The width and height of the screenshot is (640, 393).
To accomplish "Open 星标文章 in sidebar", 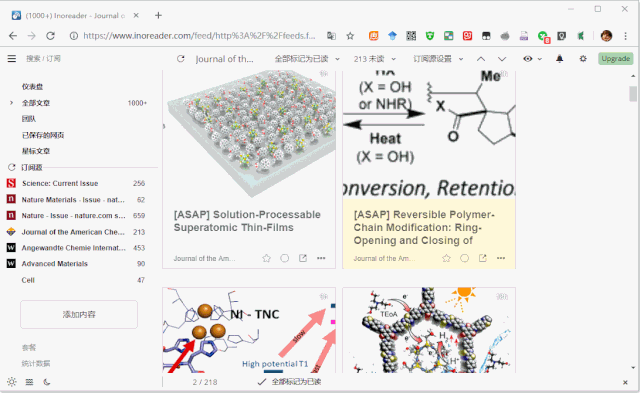I will (x=36, y=151).
